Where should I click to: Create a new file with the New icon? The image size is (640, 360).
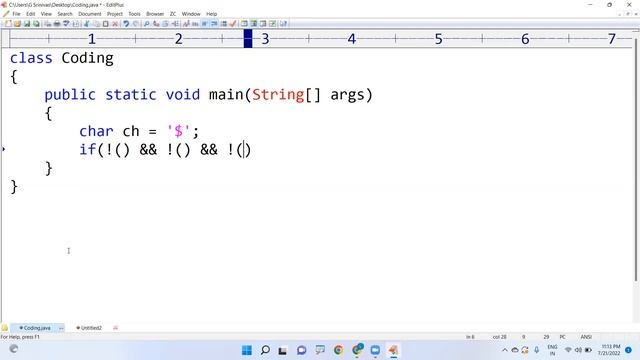click(x=8, y=24)
